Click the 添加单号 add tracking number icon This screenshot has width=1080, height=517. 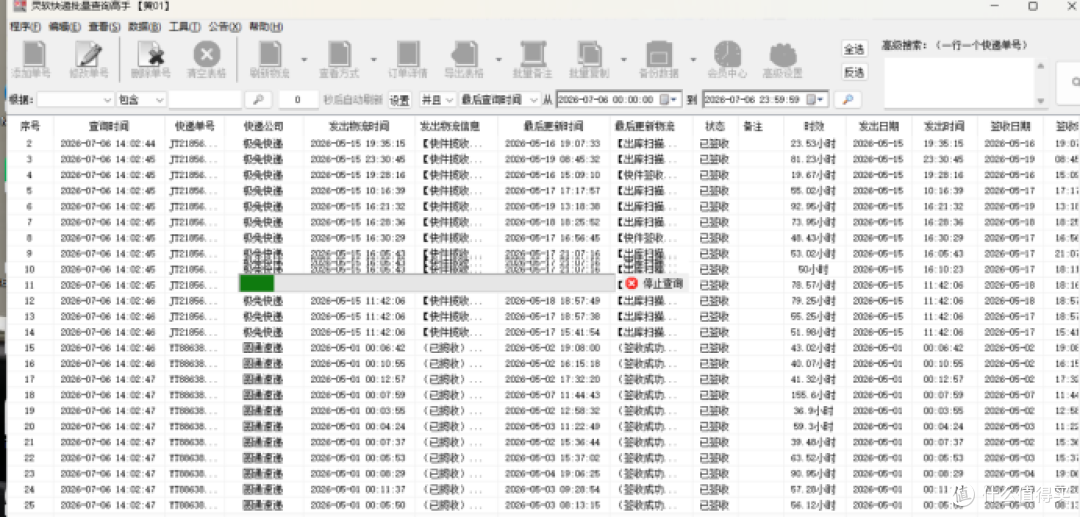(x=32, y=54)
